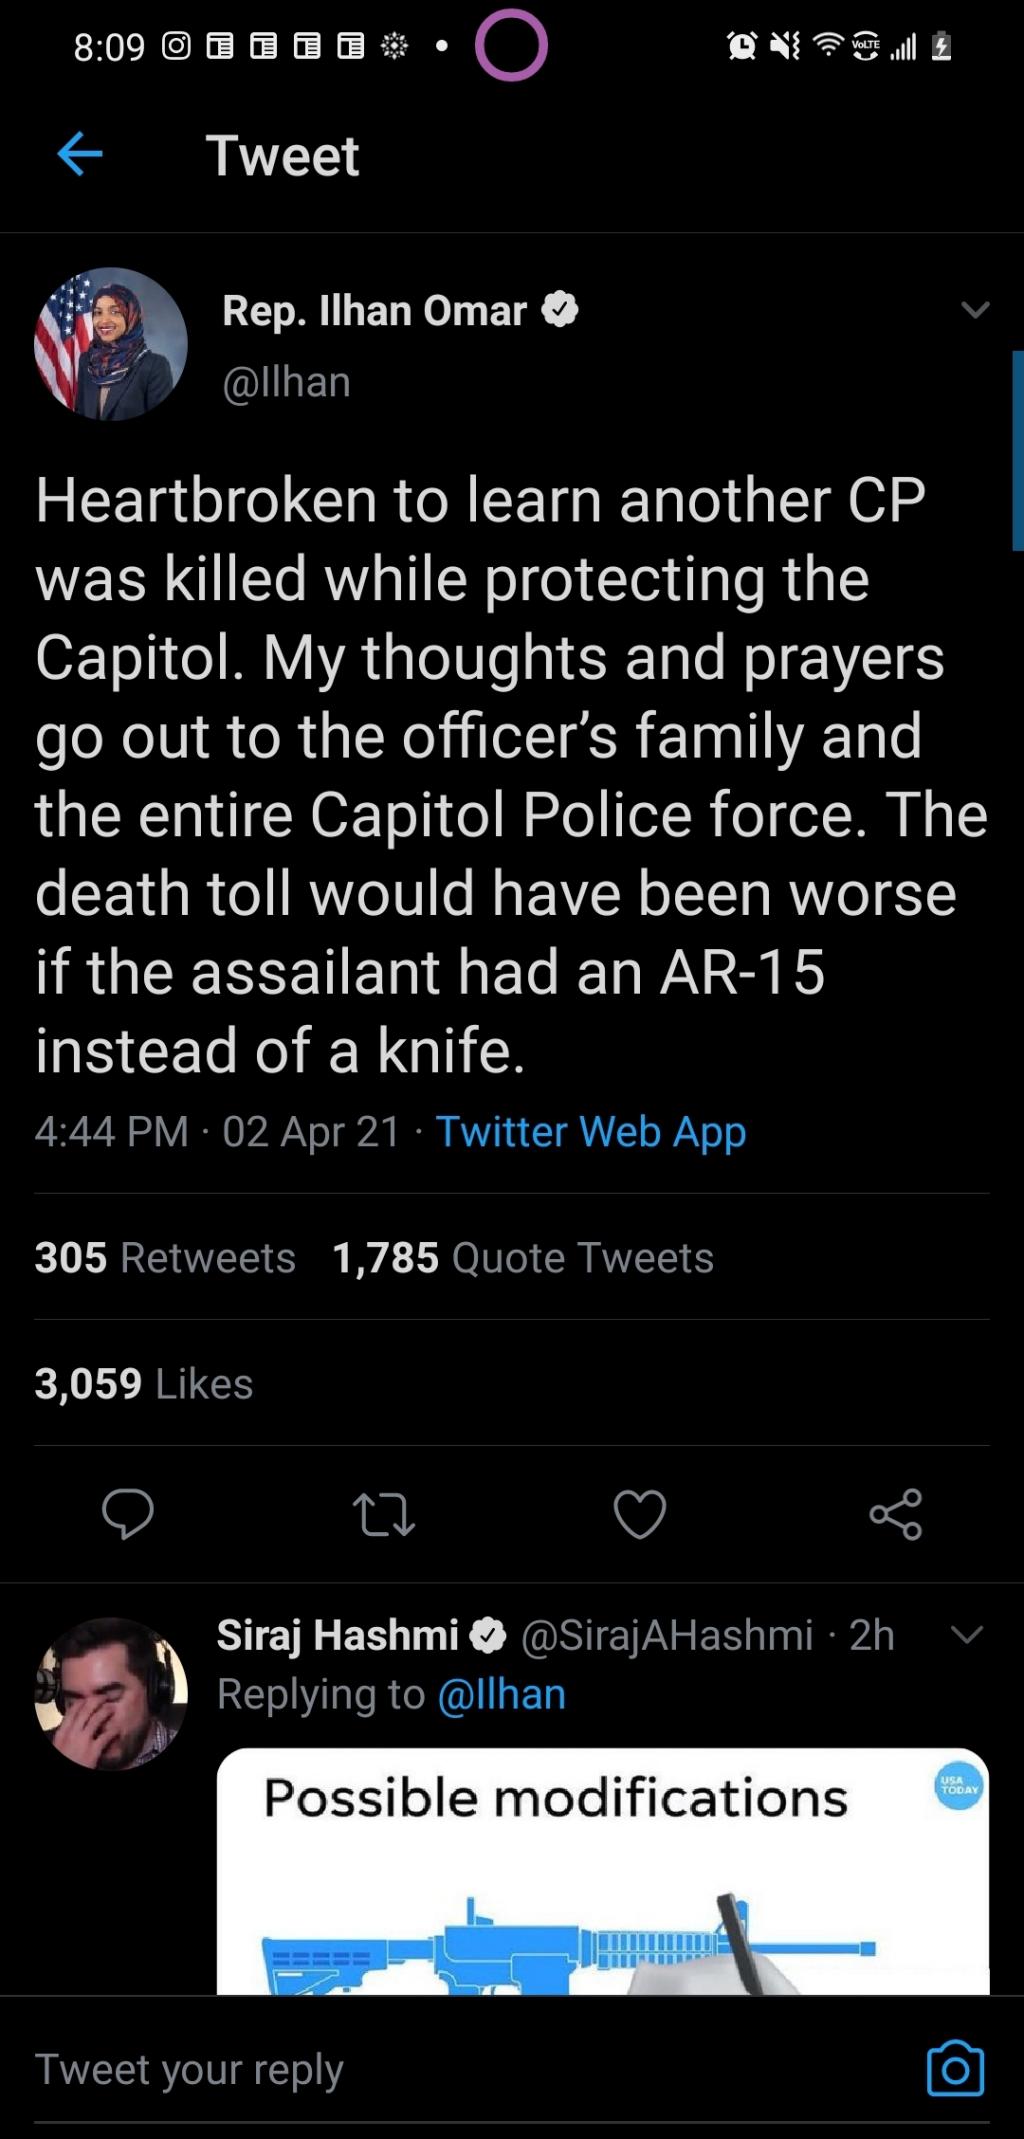Retweet using the retweet arrows icon
1024x2139 pixels.
click(384, 1513)
